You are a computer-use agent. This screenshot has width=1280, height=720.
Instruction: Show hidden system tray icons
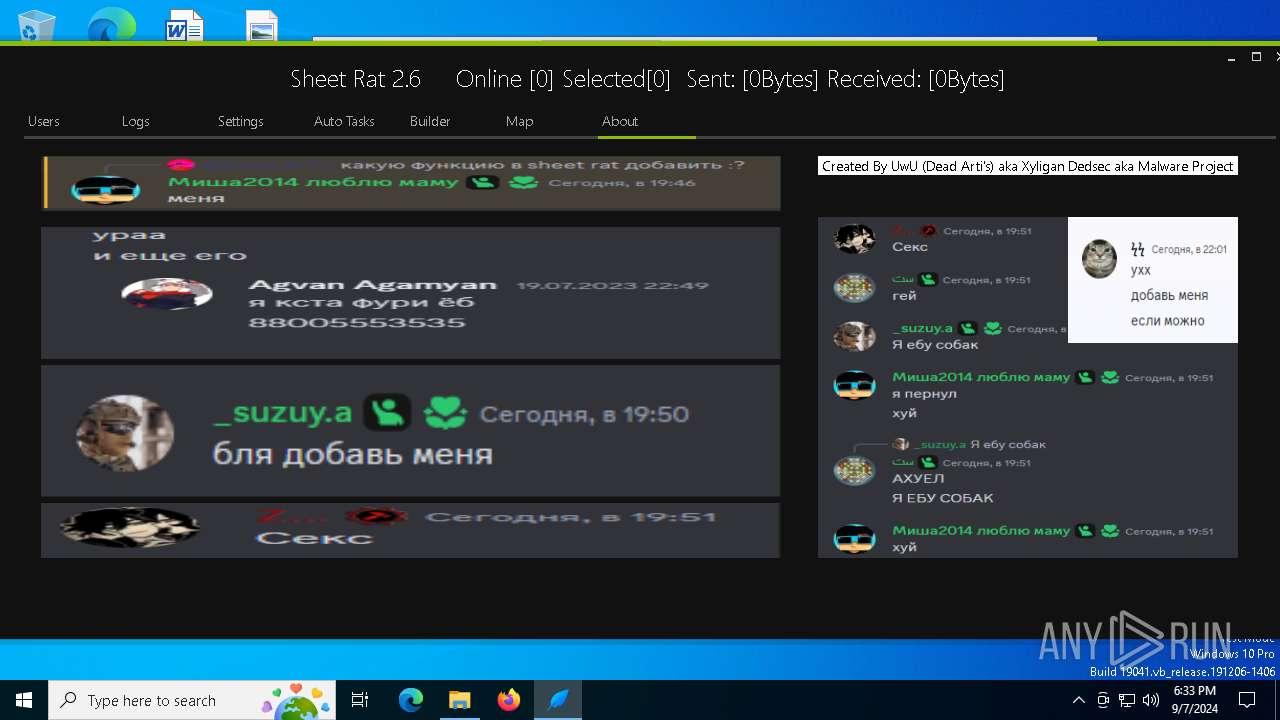pyautogui.click(x=1078, y=700)
